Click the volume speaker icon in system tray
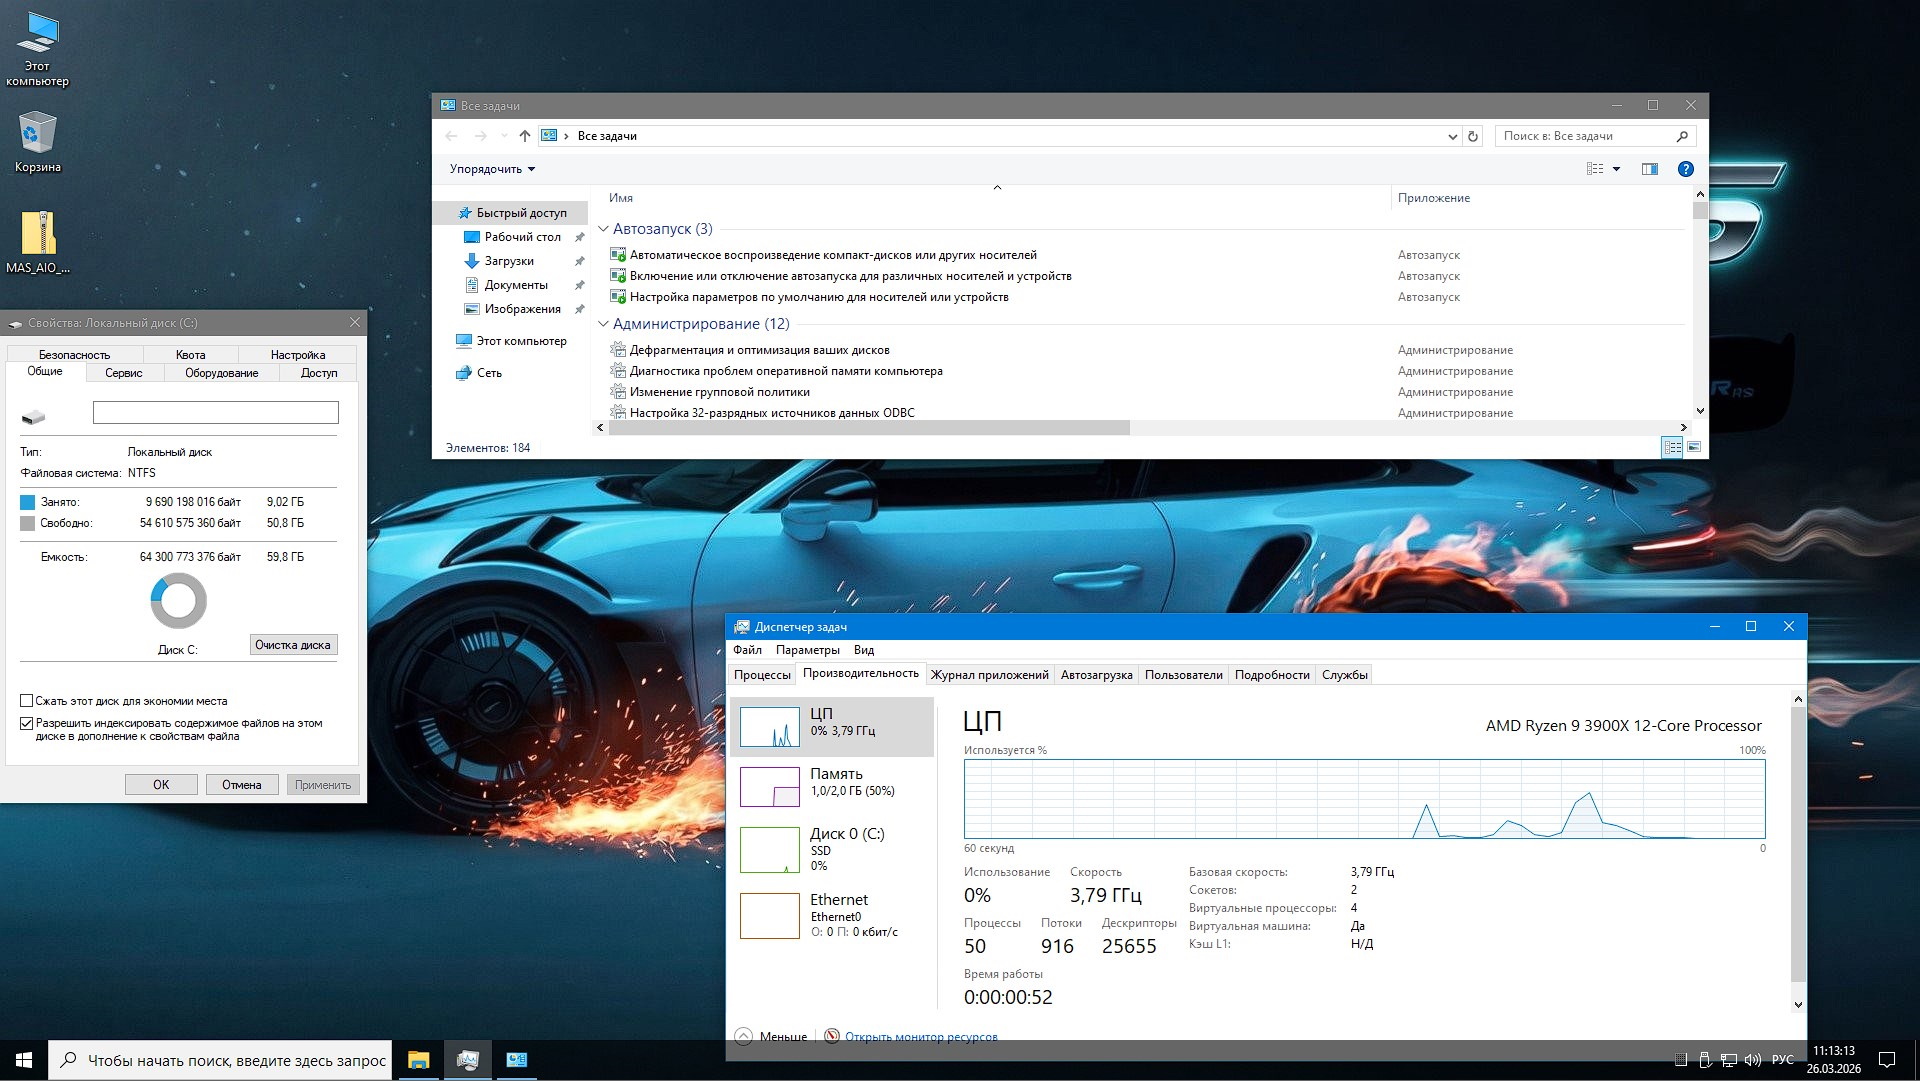The width and height of the screenshot is (1920, 1081). coord(1752,1060)
